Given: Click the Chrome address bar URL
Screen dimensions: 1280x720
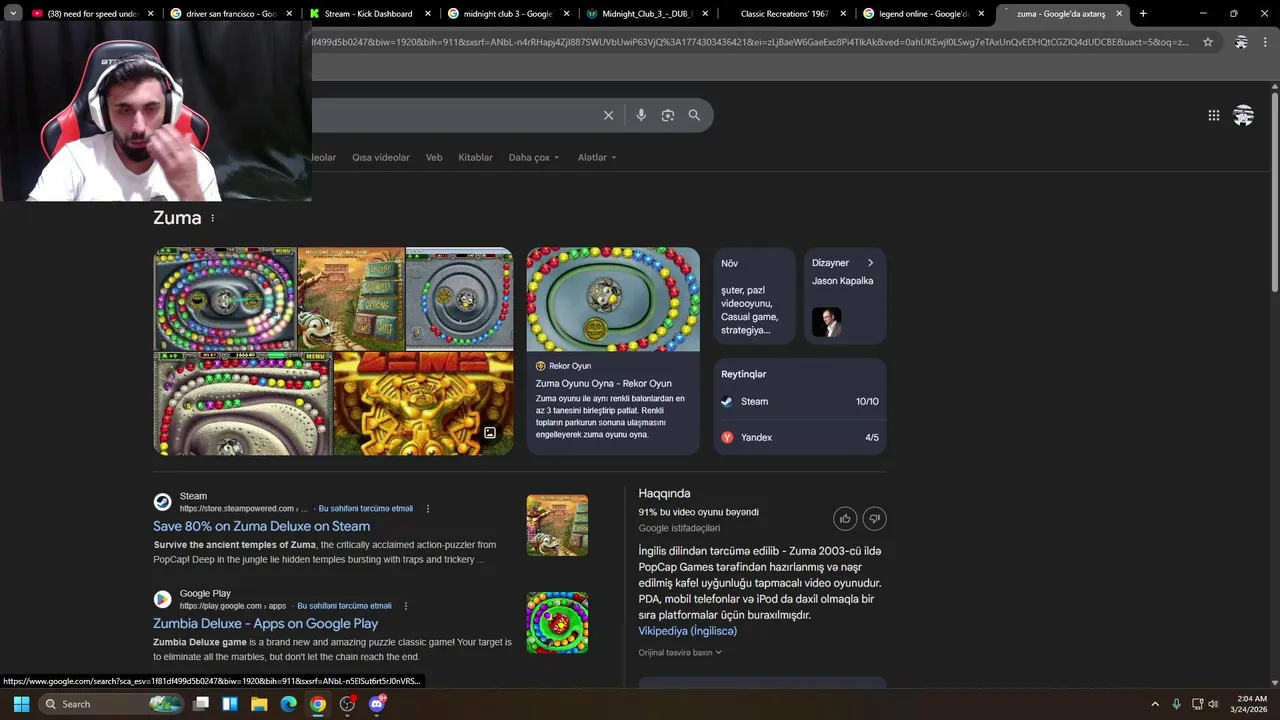Looking at the screenshot, I should (x=750, y=42).
